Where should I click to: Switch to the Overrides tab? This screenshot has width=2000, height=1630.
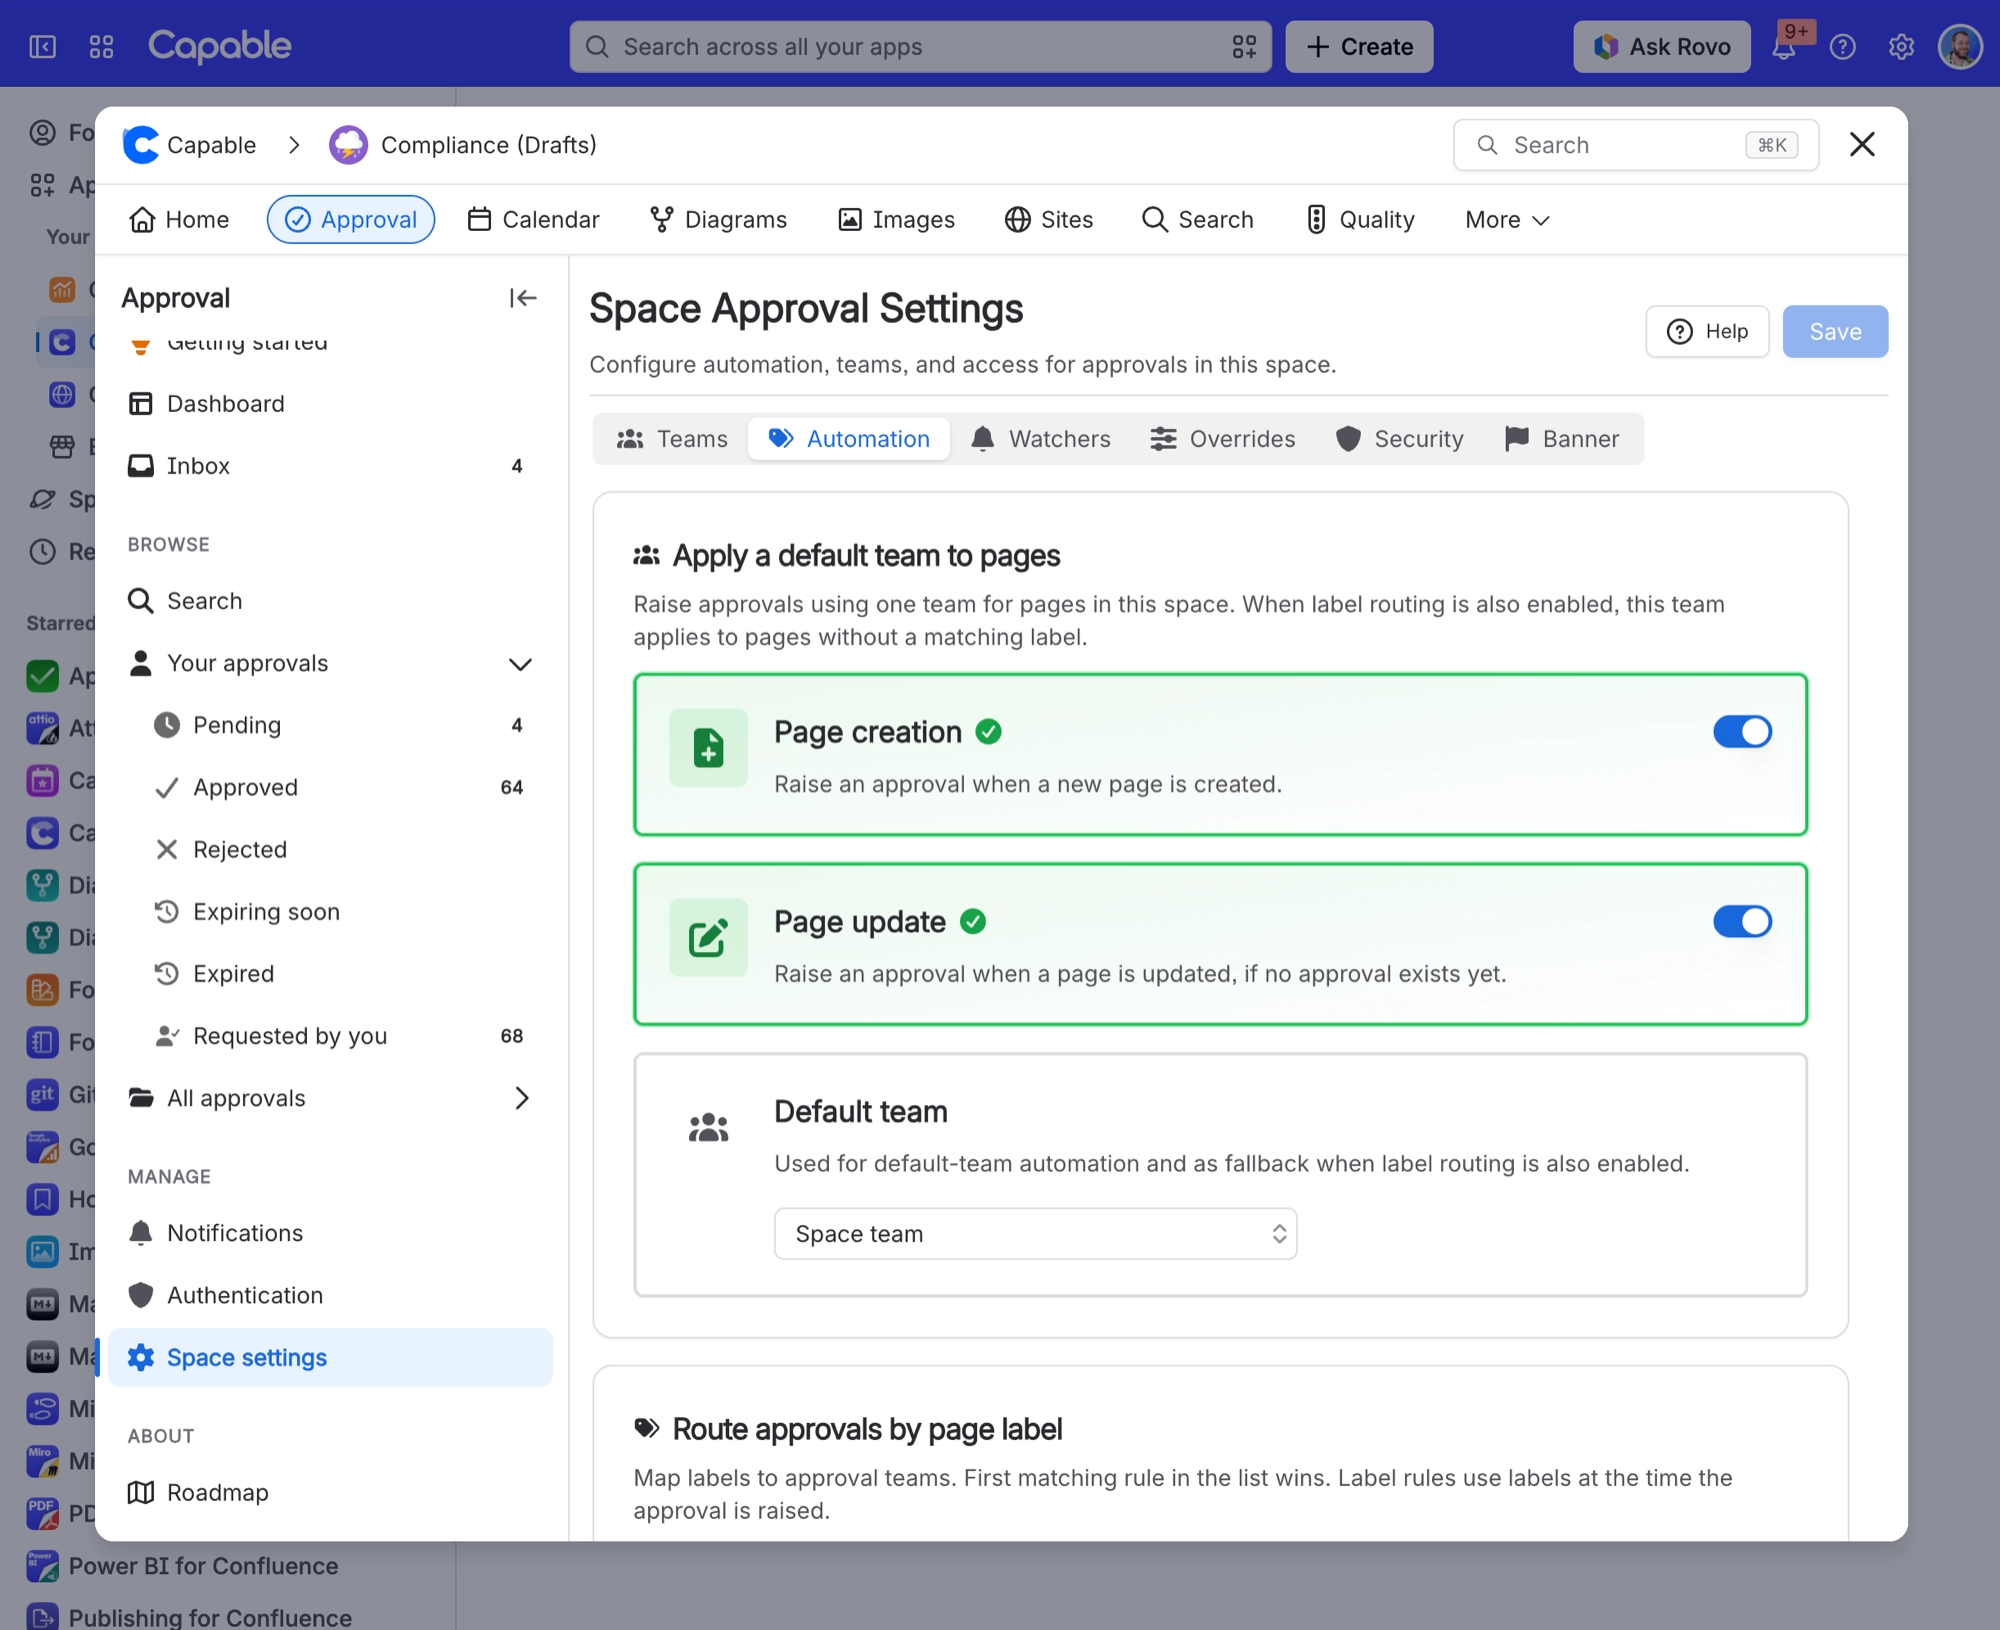1222,439
